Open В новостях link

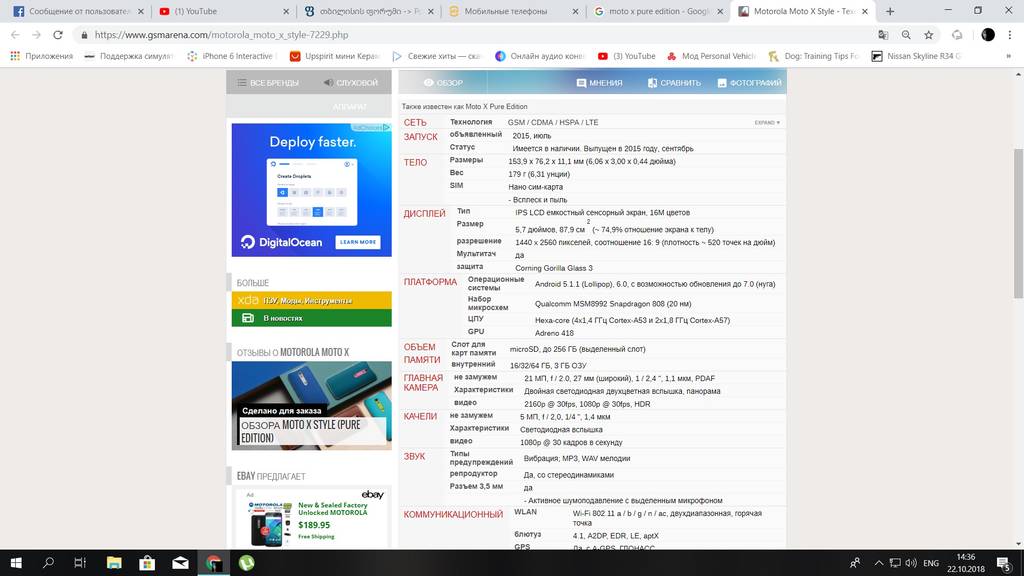312,318
